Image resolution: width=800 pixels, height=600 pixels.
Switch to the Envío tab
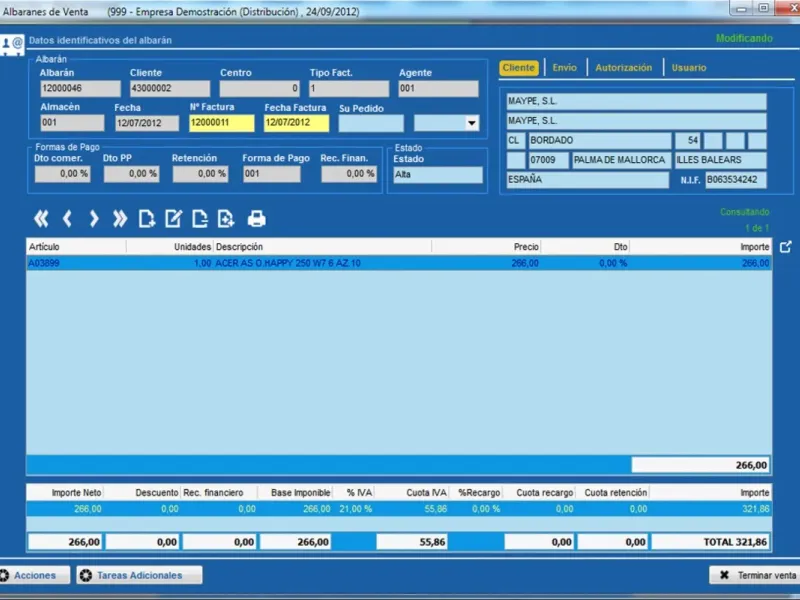point(564,68)
